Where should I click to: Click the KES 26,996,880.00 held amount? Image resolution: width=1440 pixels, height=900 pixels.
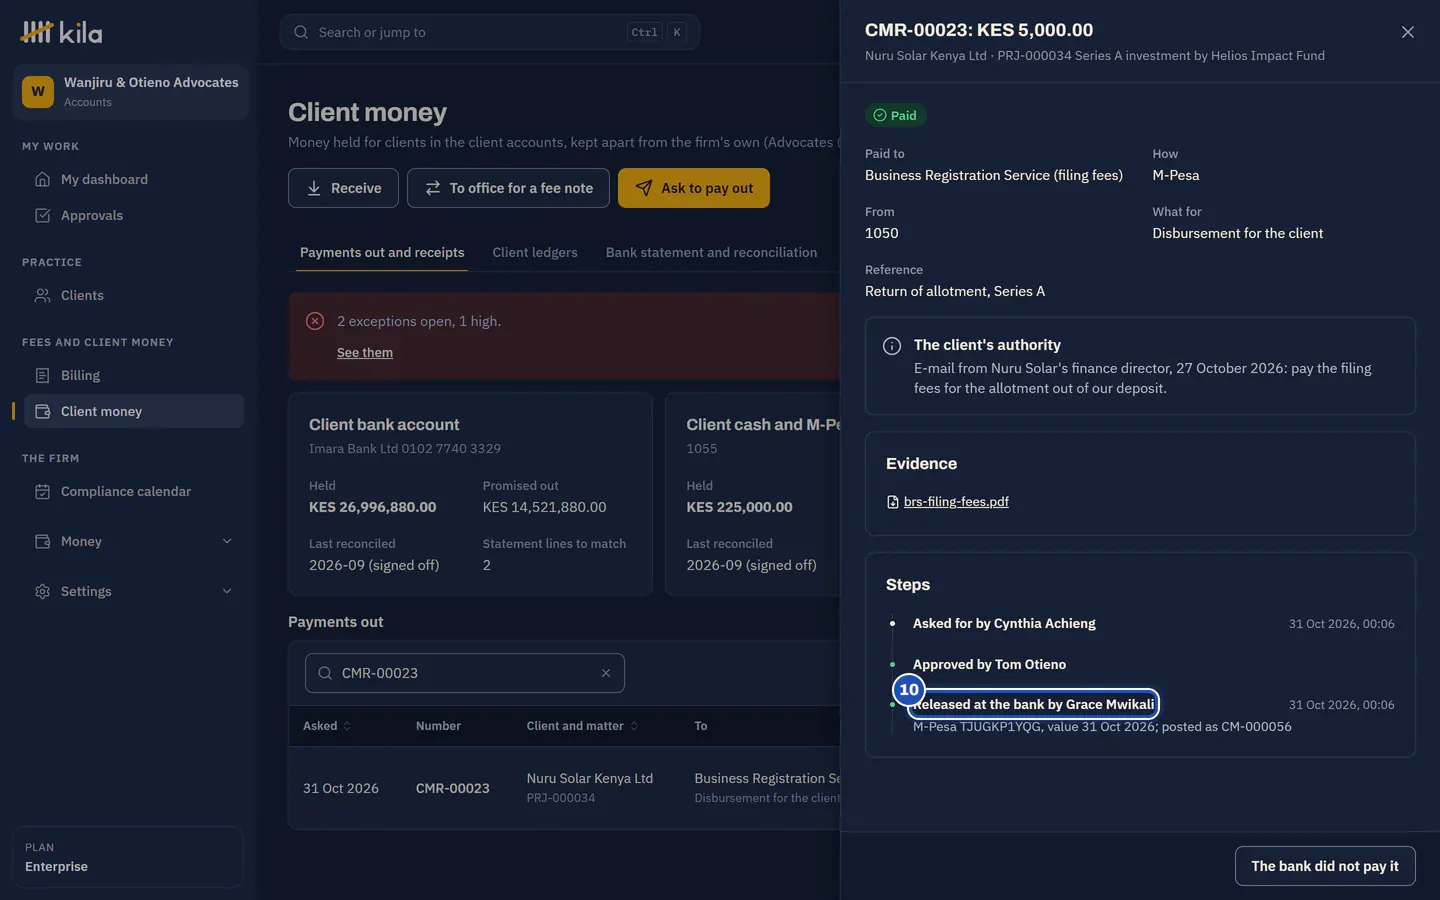pyautogui.click(x=372, y=507)
